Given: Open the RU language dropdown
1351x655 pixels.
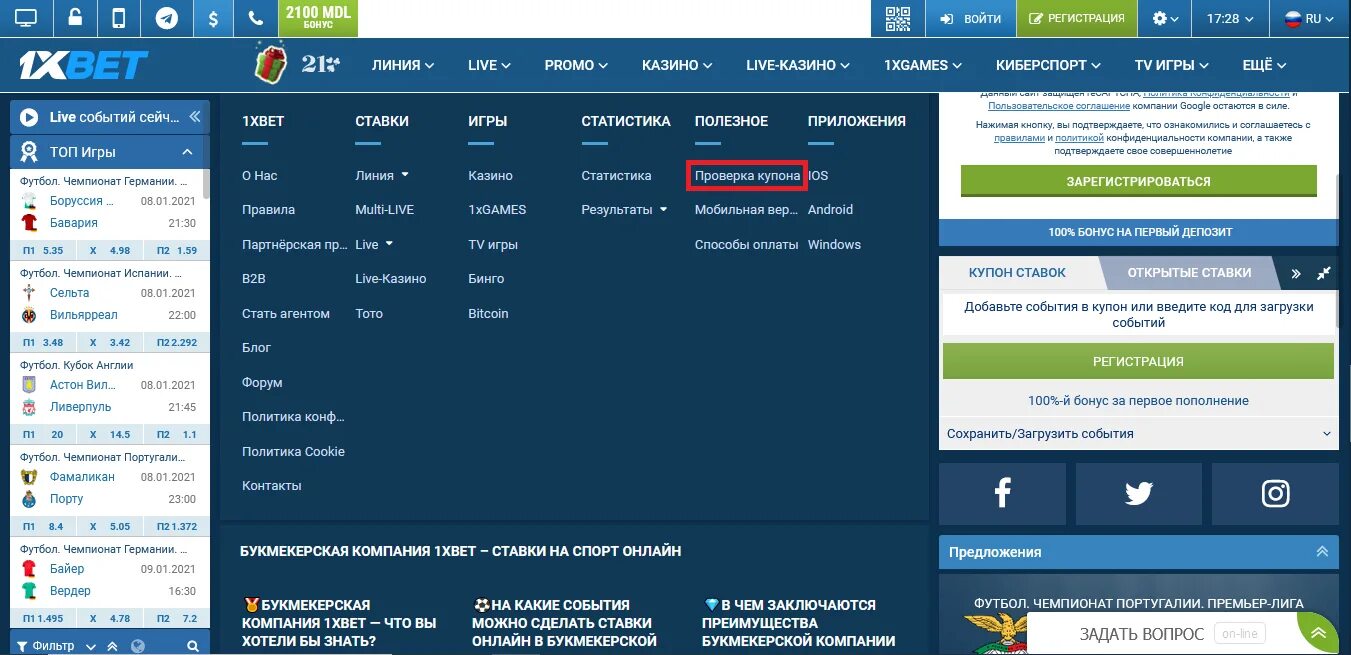Looking at the screenshot, I should point(1309,18).
